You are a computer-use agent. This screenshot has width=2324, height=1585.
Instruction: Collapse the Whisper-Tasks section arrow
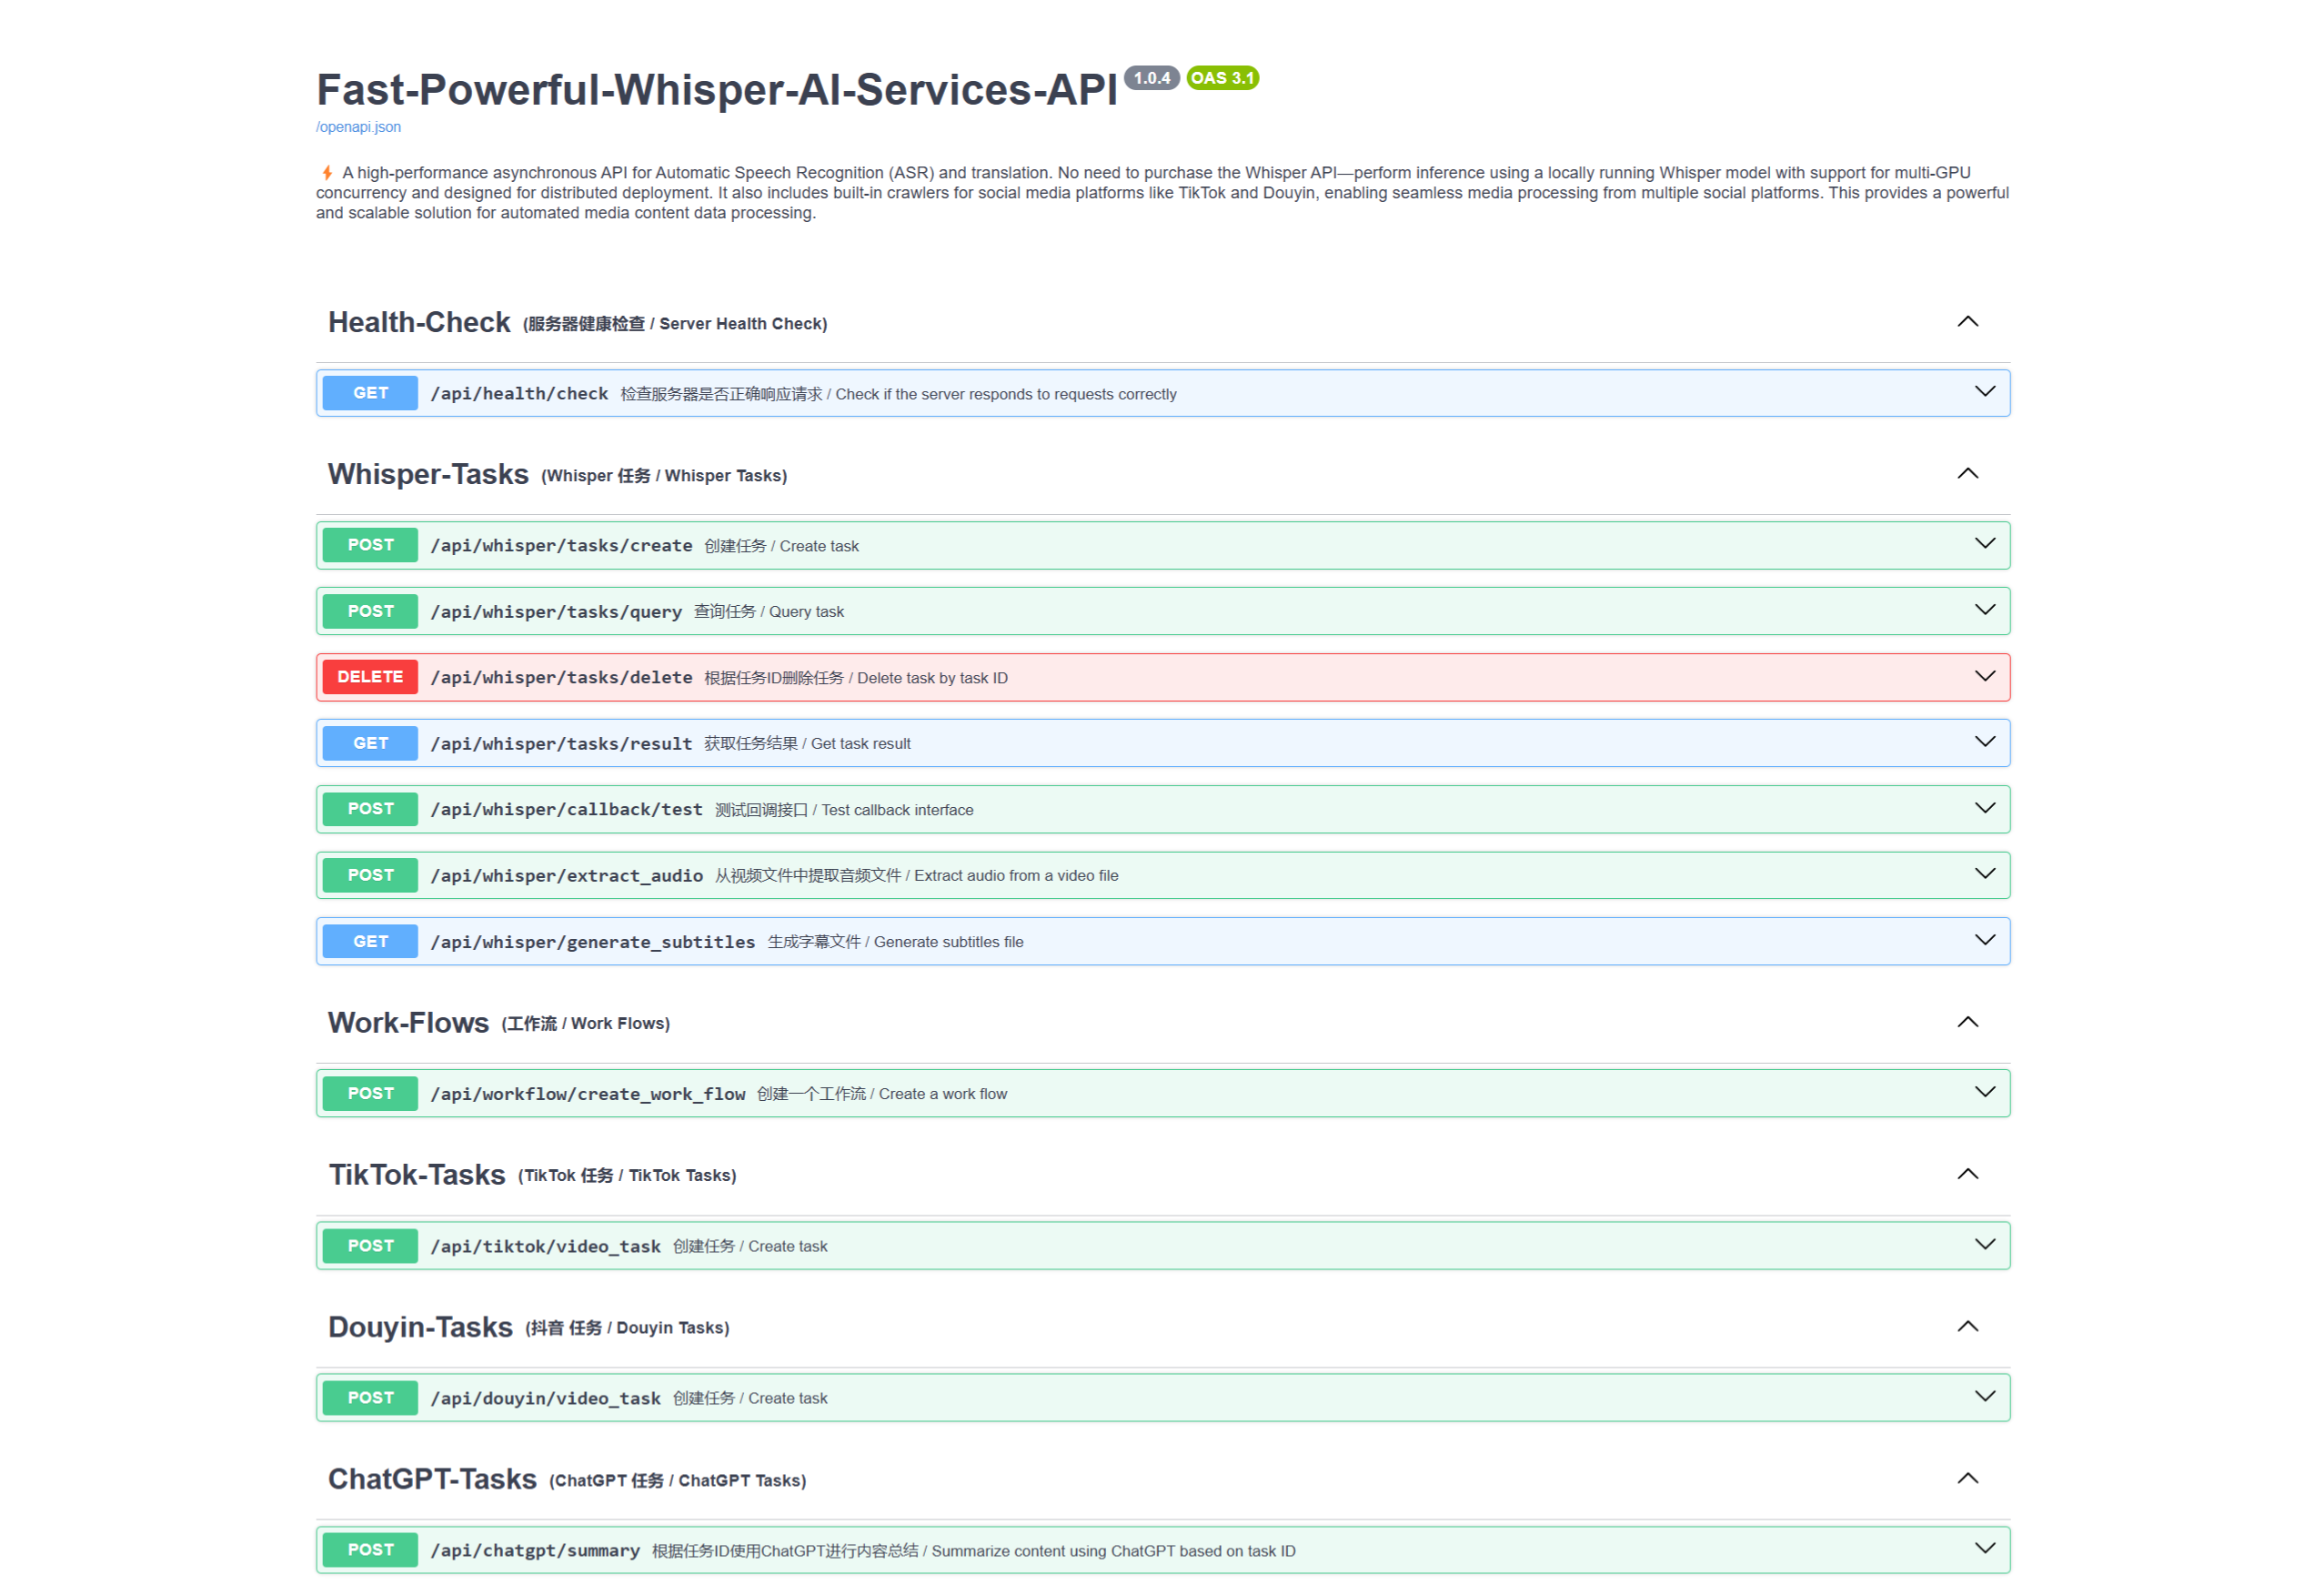pyautogui.click(x=1967, y=474)
